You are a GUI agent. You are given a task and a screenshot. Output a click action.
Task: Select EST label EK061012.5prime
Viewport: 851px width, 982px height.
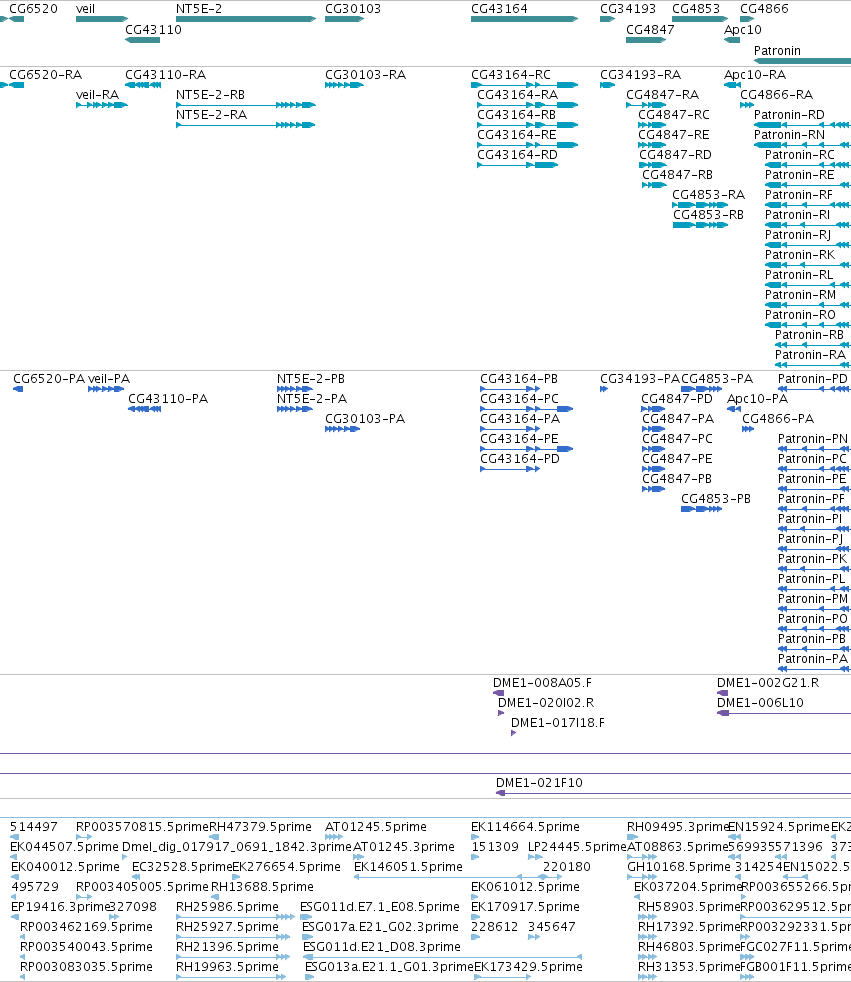(x=525, y=887)
